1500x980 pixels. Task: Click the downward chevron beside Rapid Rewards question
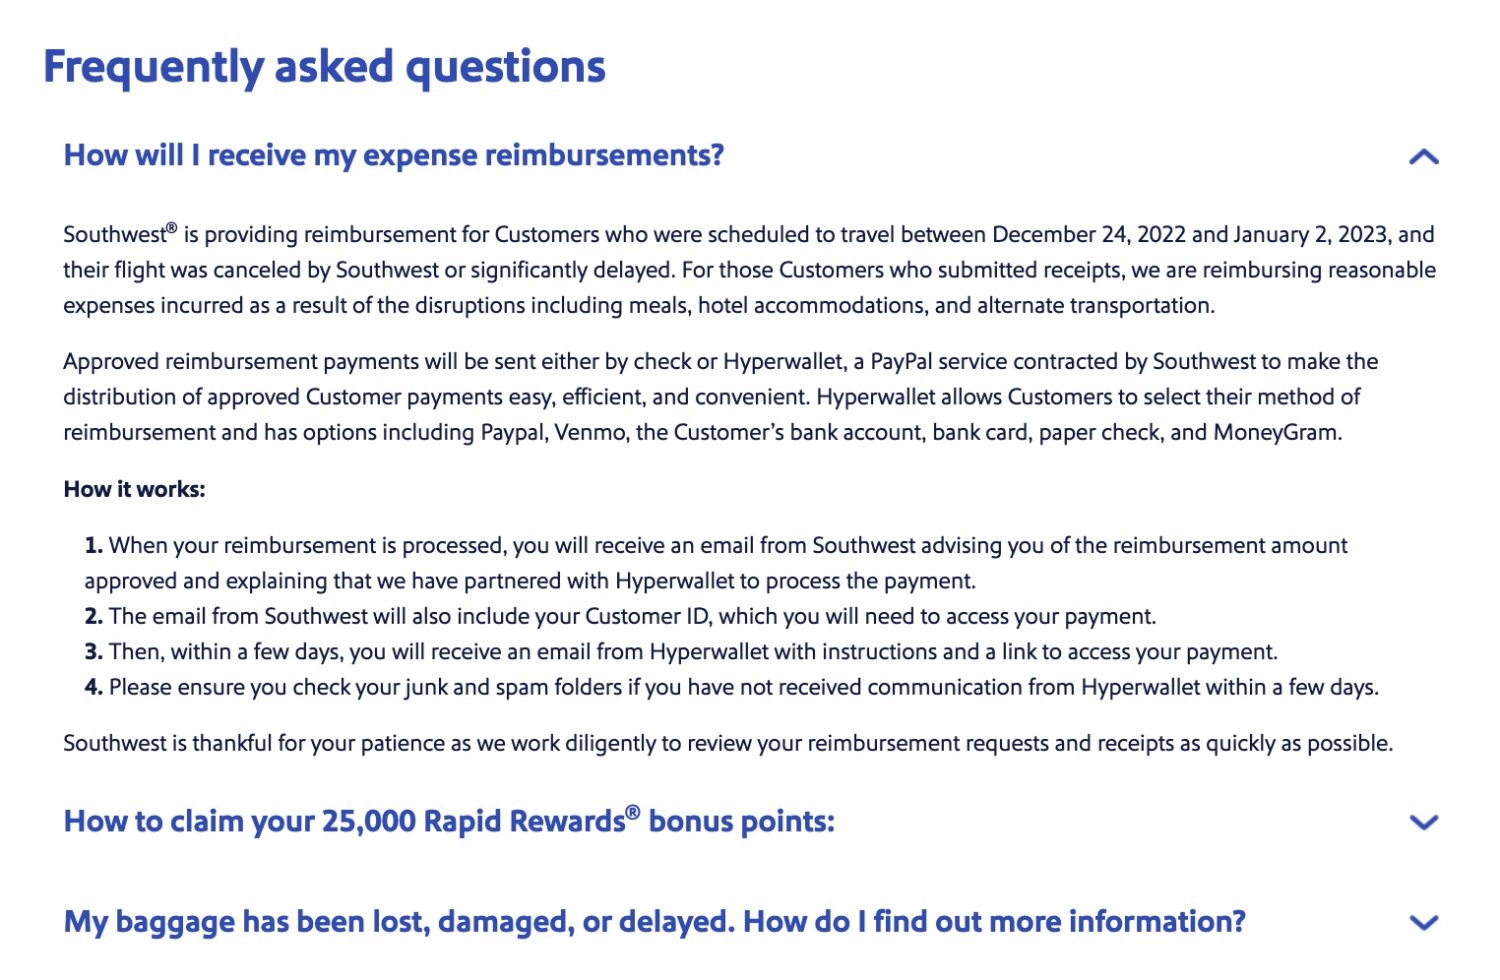click(x=1424, y=823)
